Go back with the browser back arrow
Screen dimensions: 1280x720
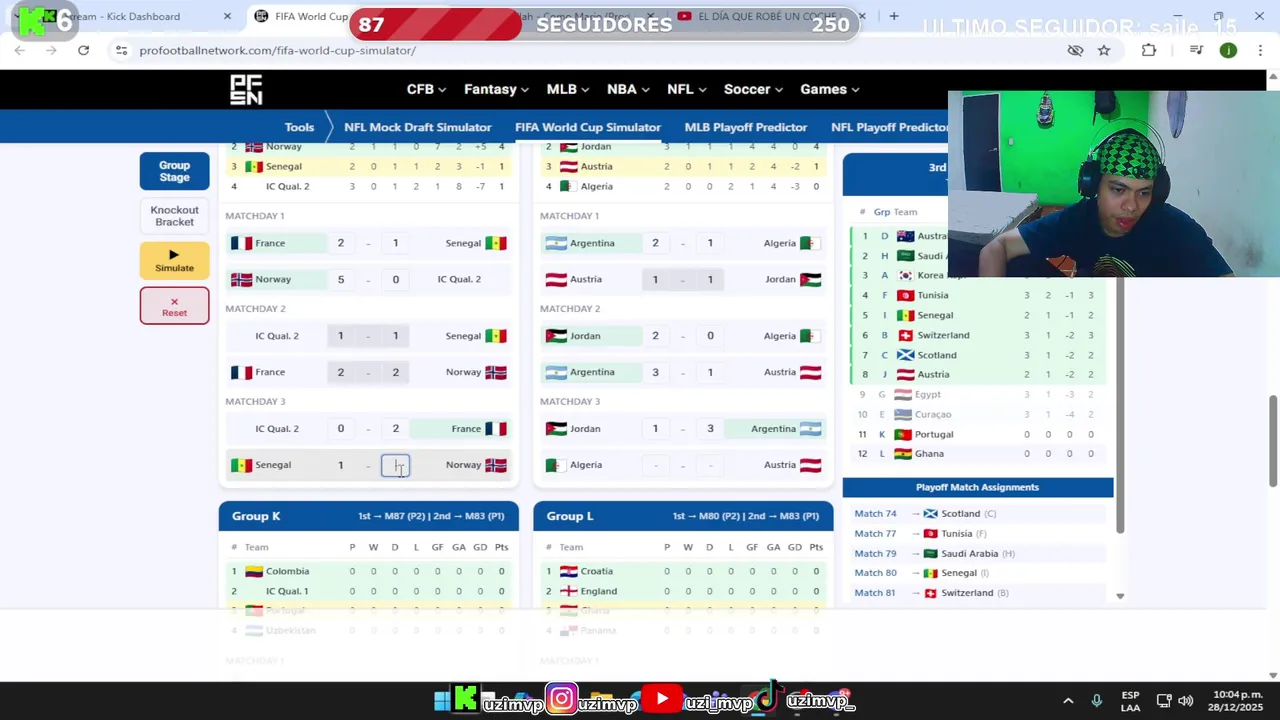(x=19, y=50)
